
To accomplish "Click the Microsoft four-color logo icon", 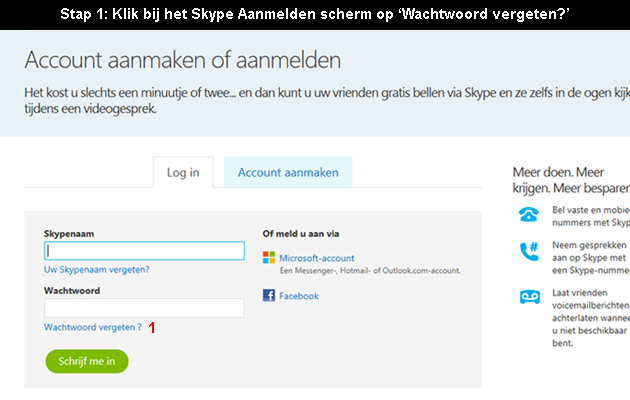I will click(x=269, y=257).
